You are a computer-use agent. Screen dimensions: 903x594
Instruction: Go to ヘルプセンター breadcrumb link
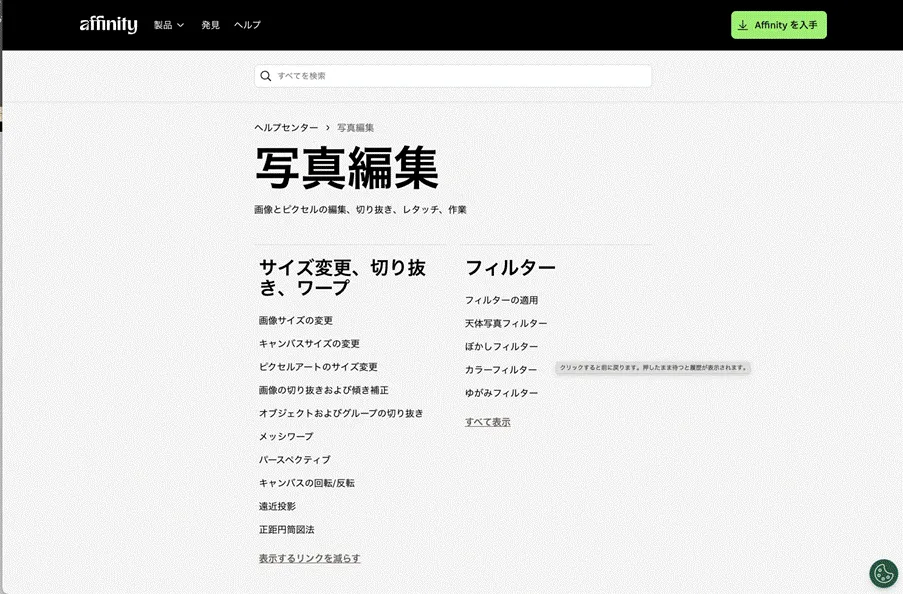[x=286, y=128]
